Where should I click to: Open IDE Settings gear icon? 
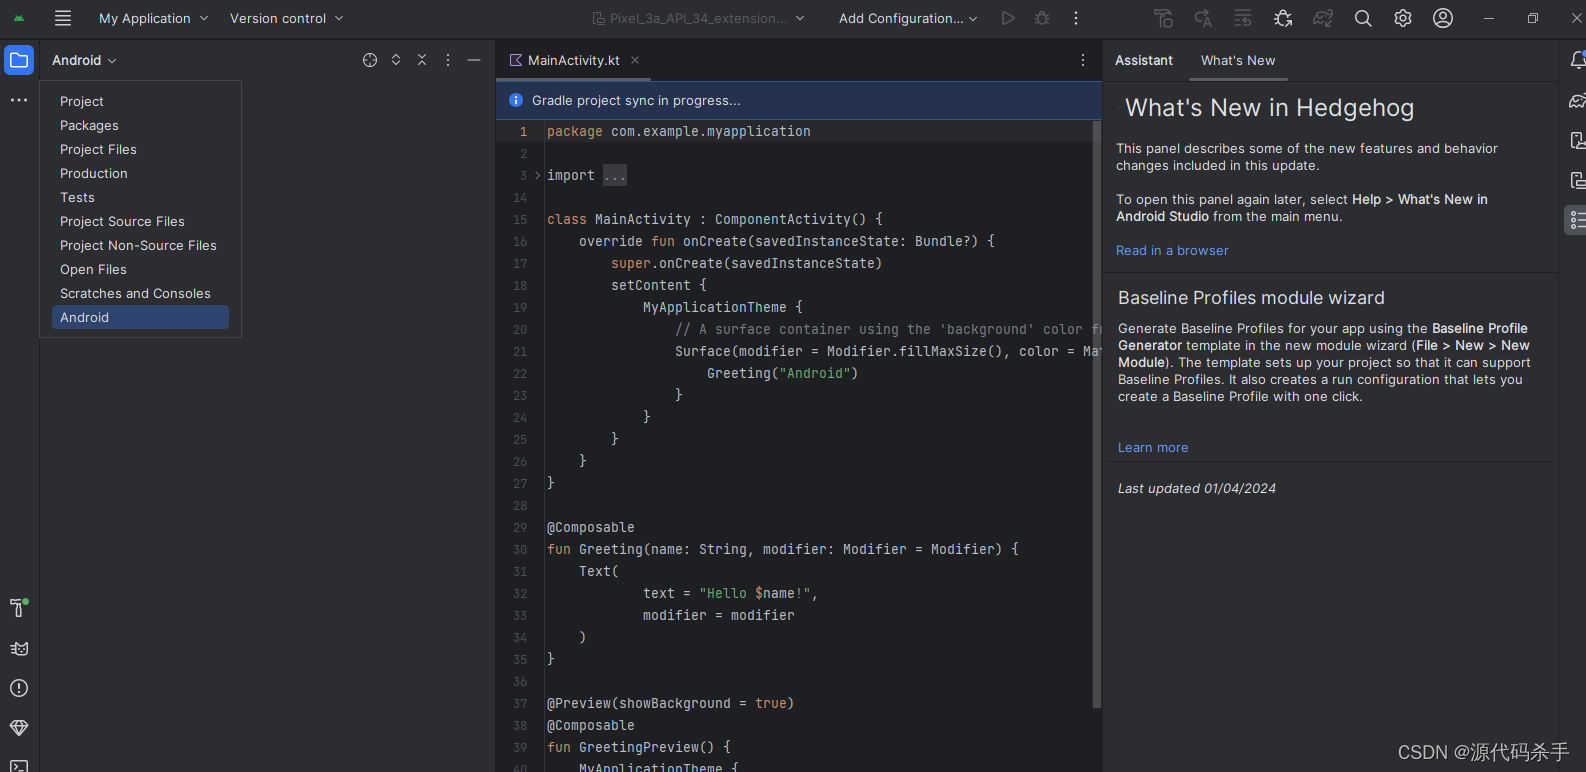1403,18
